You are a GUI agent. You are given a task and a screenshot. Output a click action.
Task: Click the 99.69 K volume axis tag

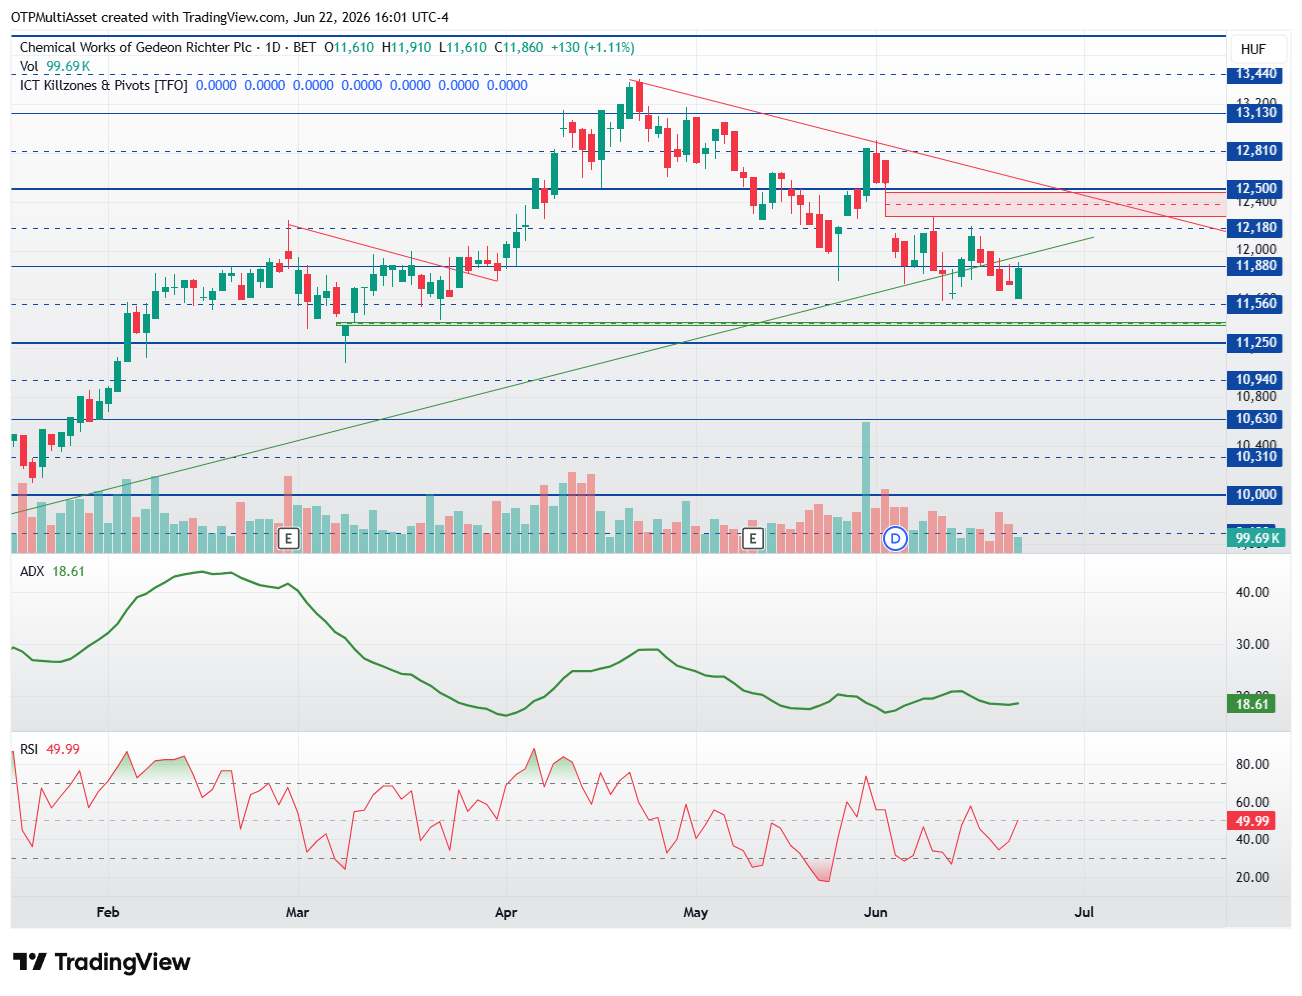point(1256,538)
